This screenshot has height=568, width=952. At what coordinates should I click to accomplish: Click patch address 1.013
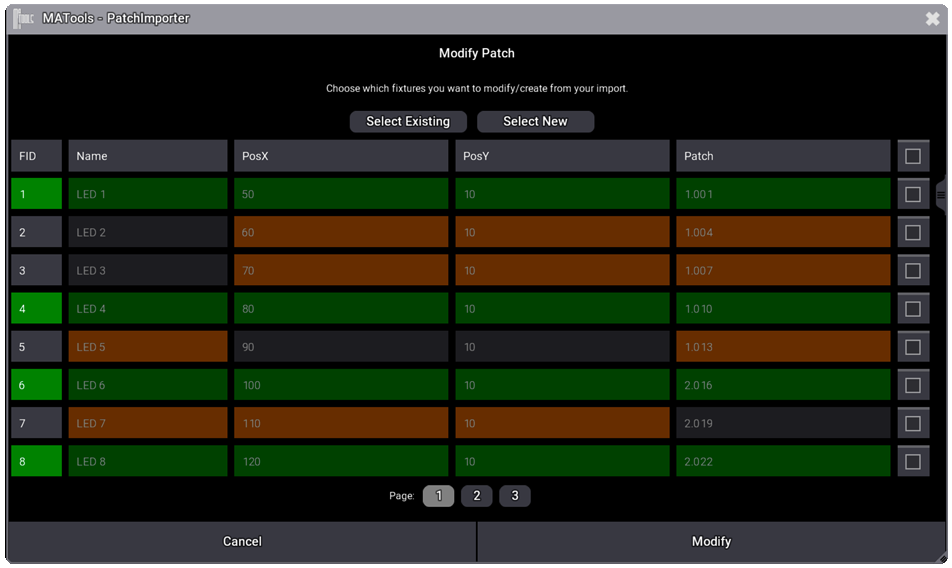click(783, 347)
